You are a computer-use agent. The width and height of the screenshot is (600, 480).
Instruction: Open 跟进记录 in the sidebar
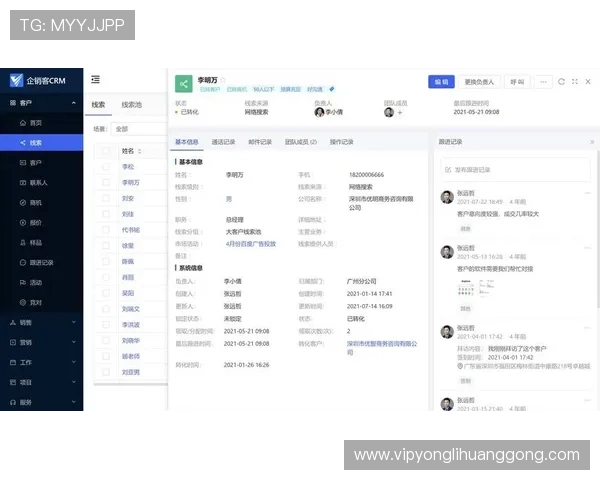click(x=41, y=263)
